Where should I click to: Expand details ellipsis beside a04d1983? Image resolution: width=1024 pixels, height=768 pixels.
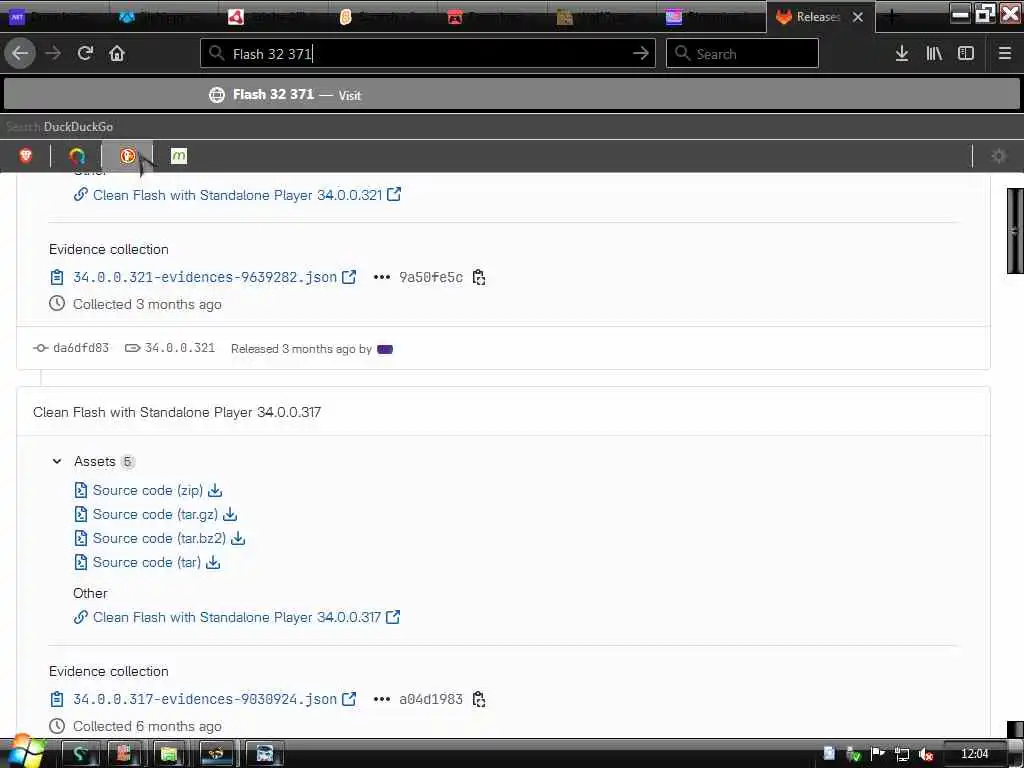[381, 699]
